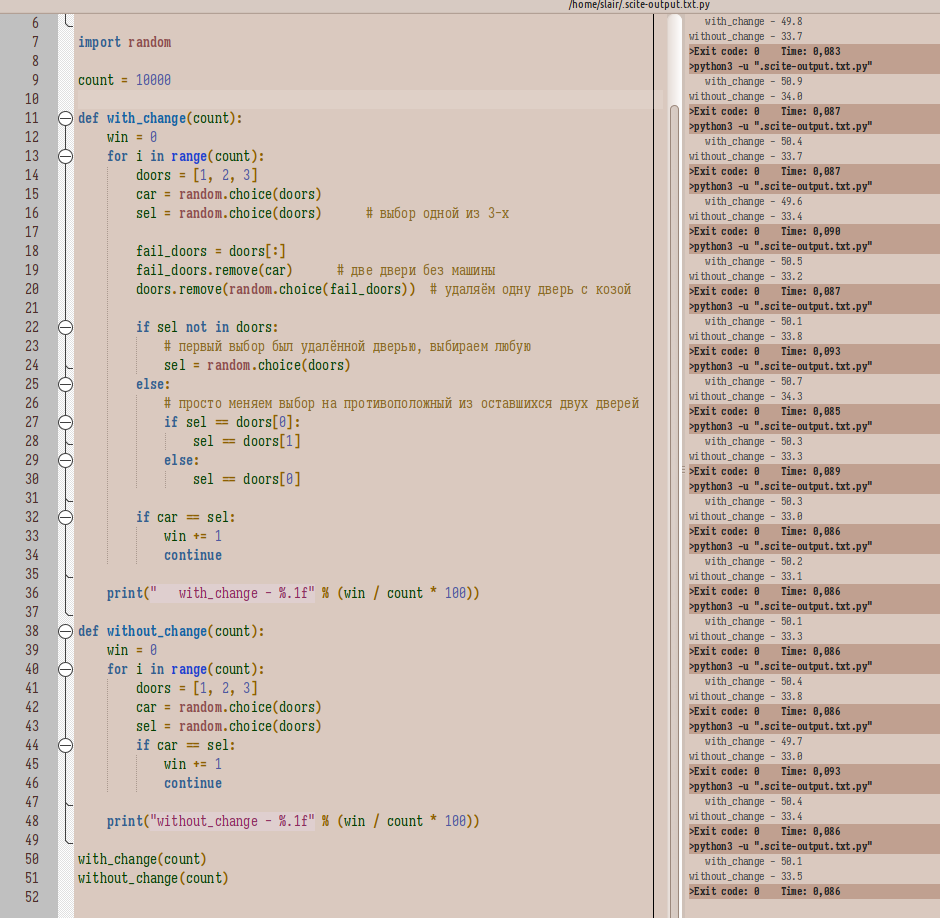Viewport: 940px width, 918px height.
Task: Click the with_change(count) call on line 50
Action: pyautogui.click(x=142, y=859)
